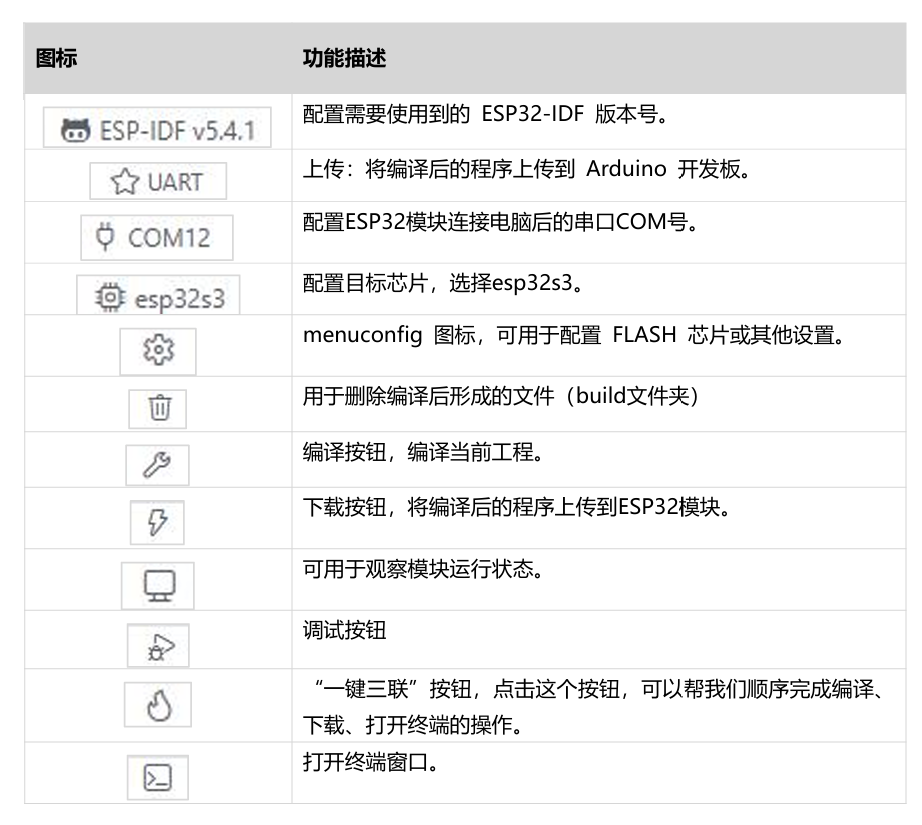Click the 串口COM号 description text
This screenshot has width=922, height=825.
point(490,221)
